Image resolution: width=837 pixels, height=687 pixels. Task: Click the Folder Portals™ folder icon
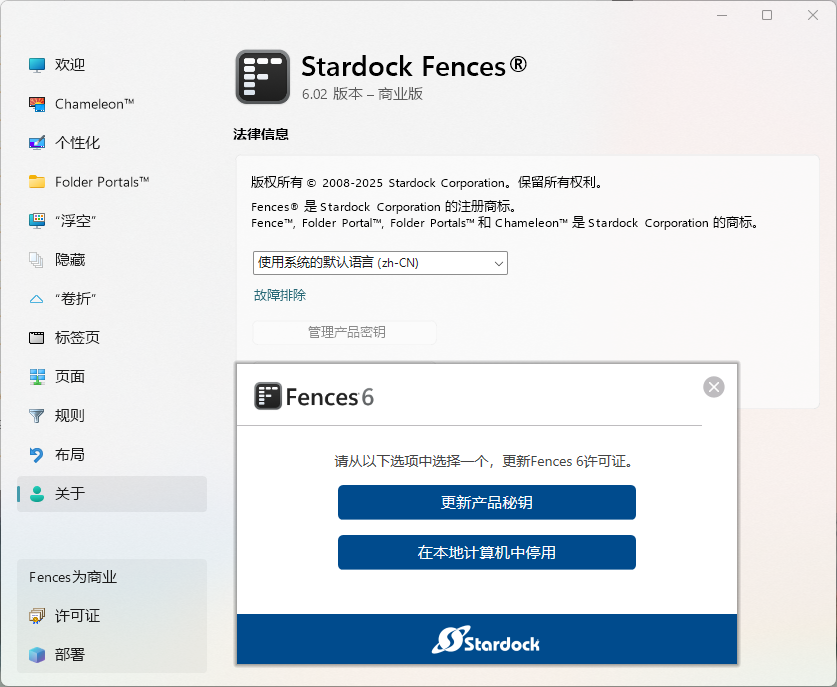pyautogui.click(x=37, y=182)
